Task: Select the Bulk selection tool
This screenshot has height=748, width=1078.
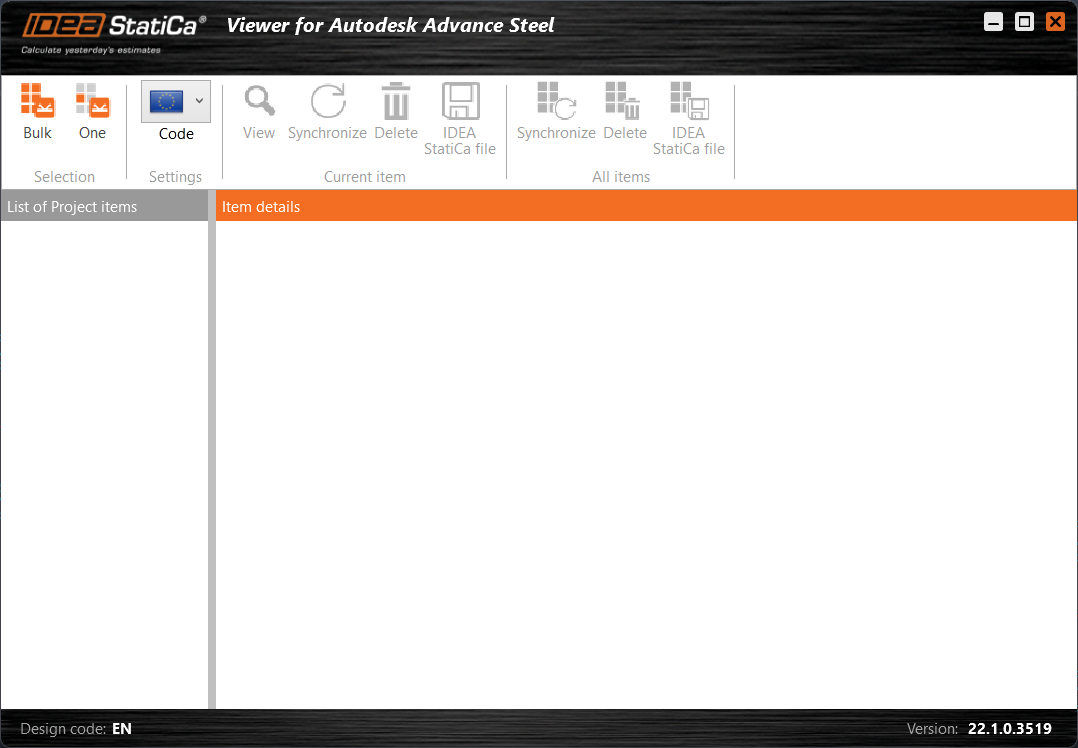Action: 37,110
